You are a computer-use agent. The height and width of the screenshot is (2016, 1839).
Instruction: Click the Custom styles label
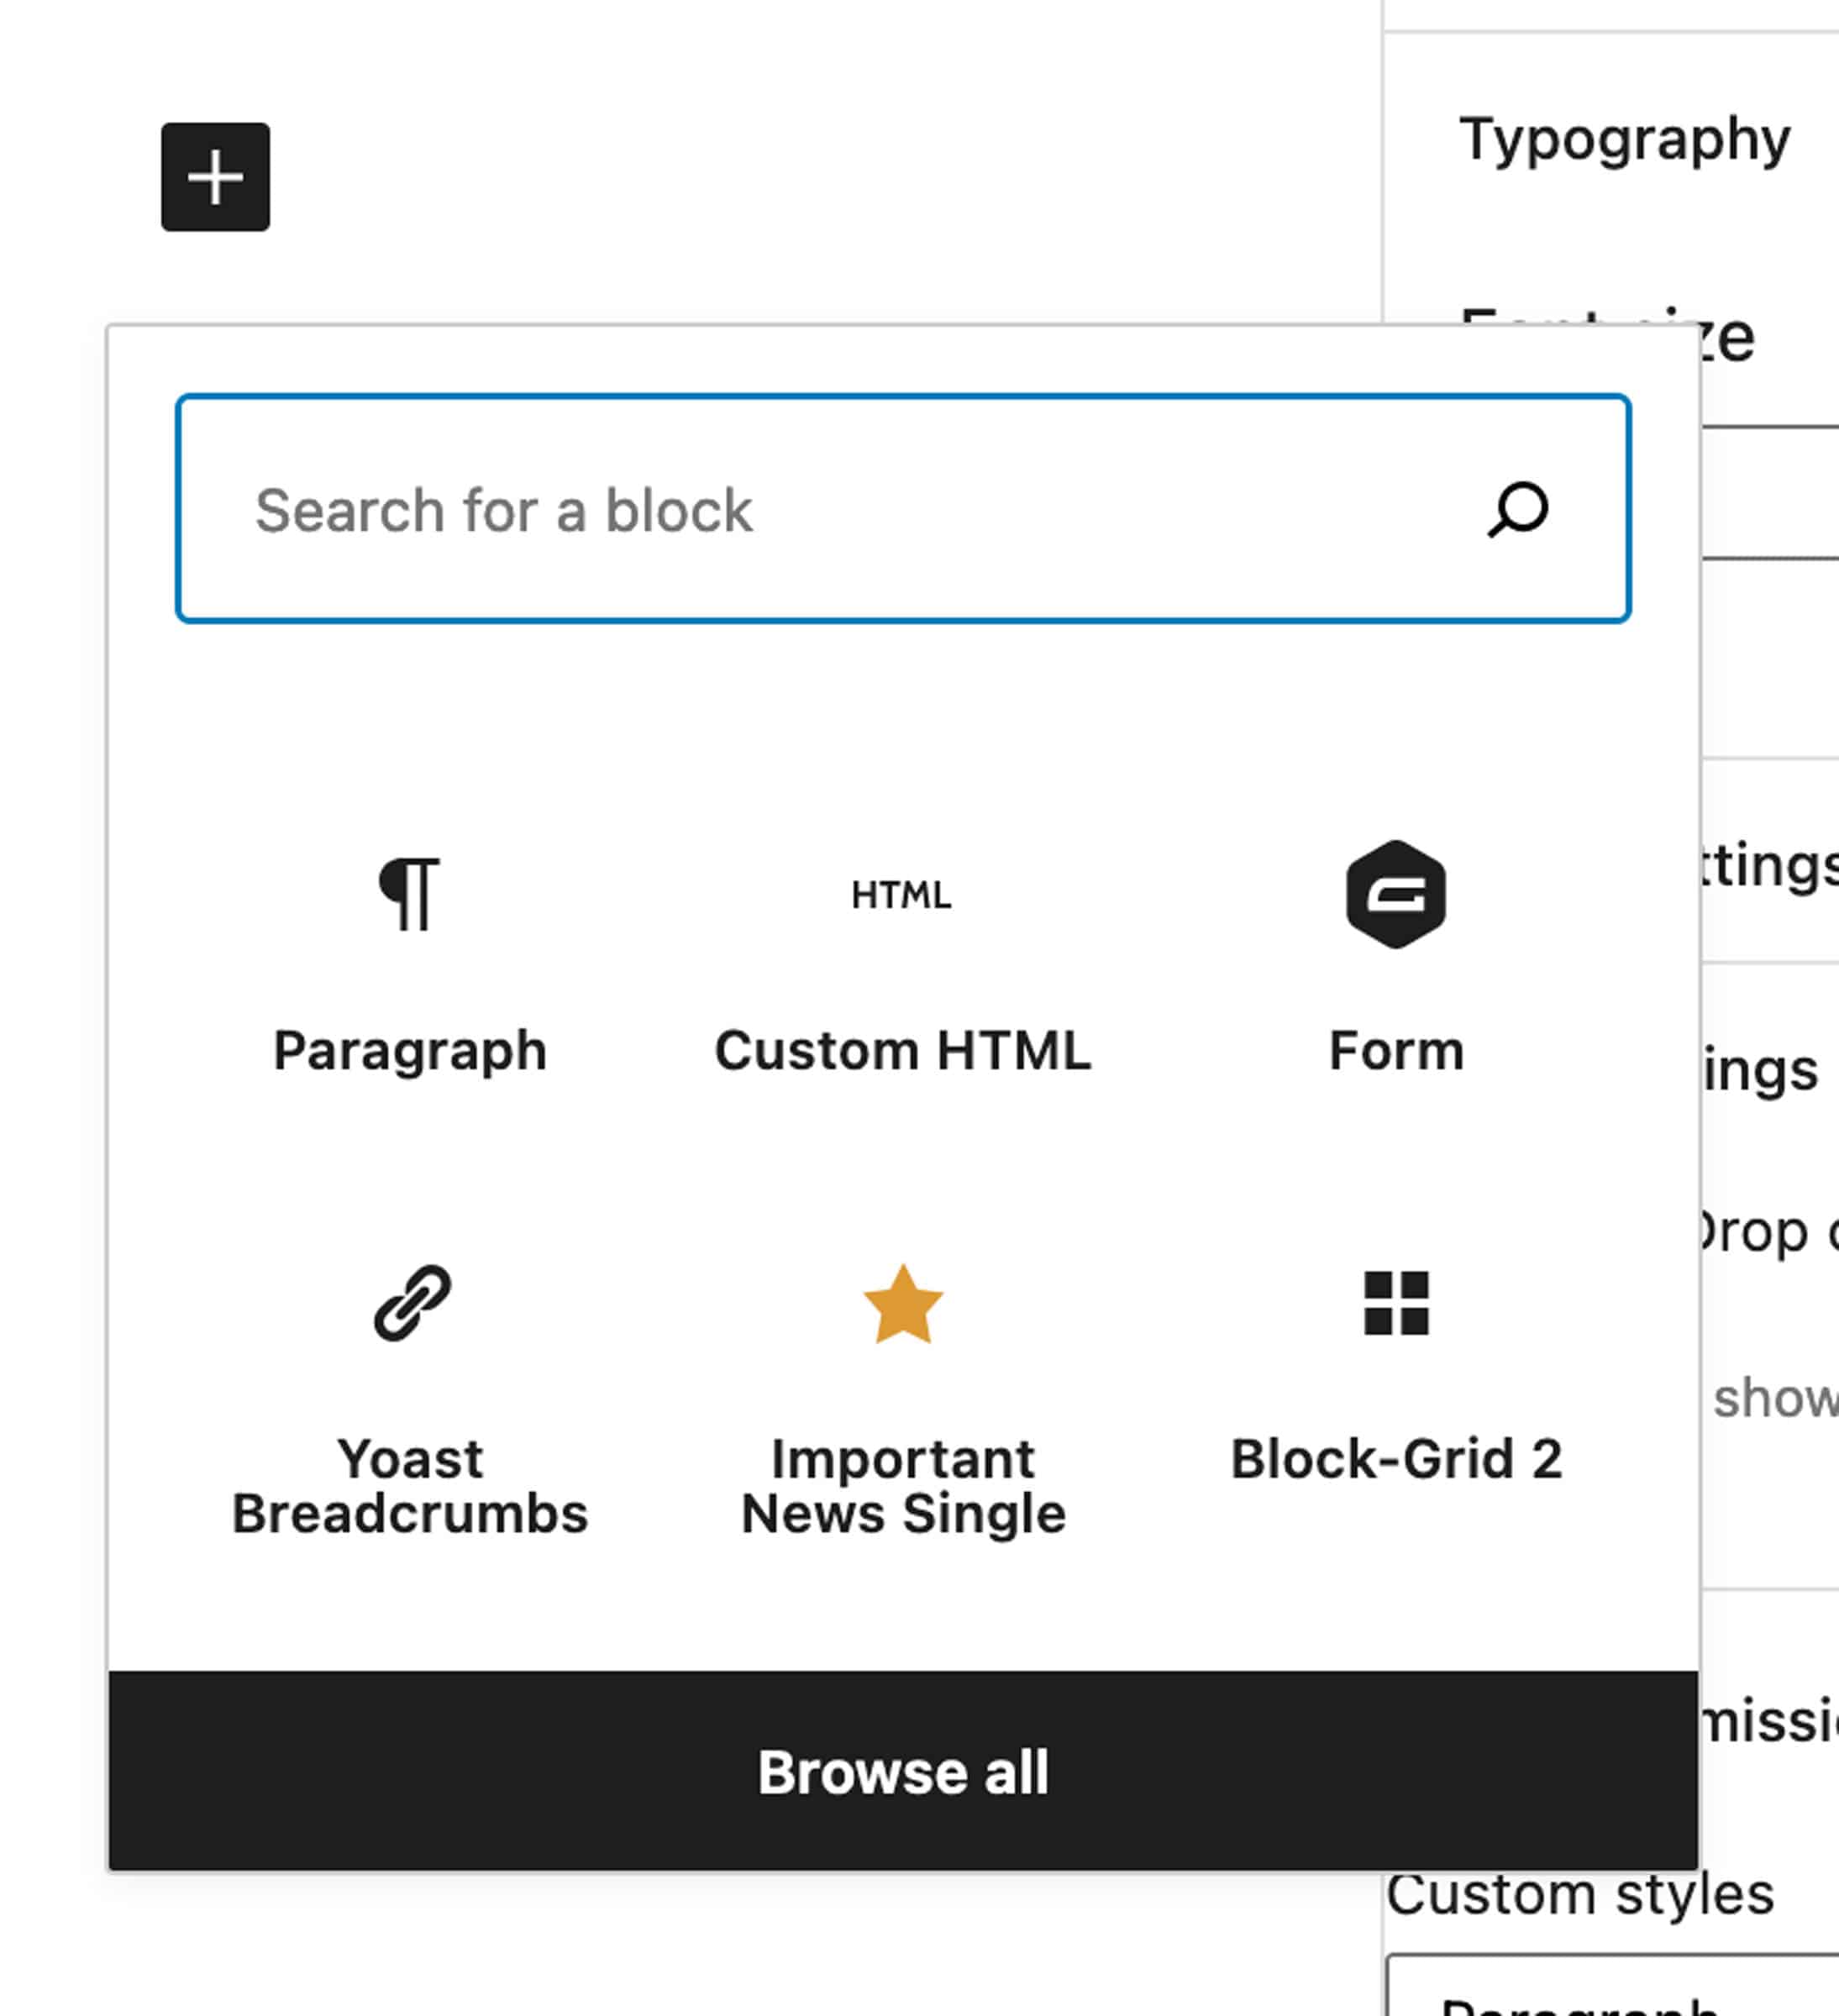tap(1579, 1894)
